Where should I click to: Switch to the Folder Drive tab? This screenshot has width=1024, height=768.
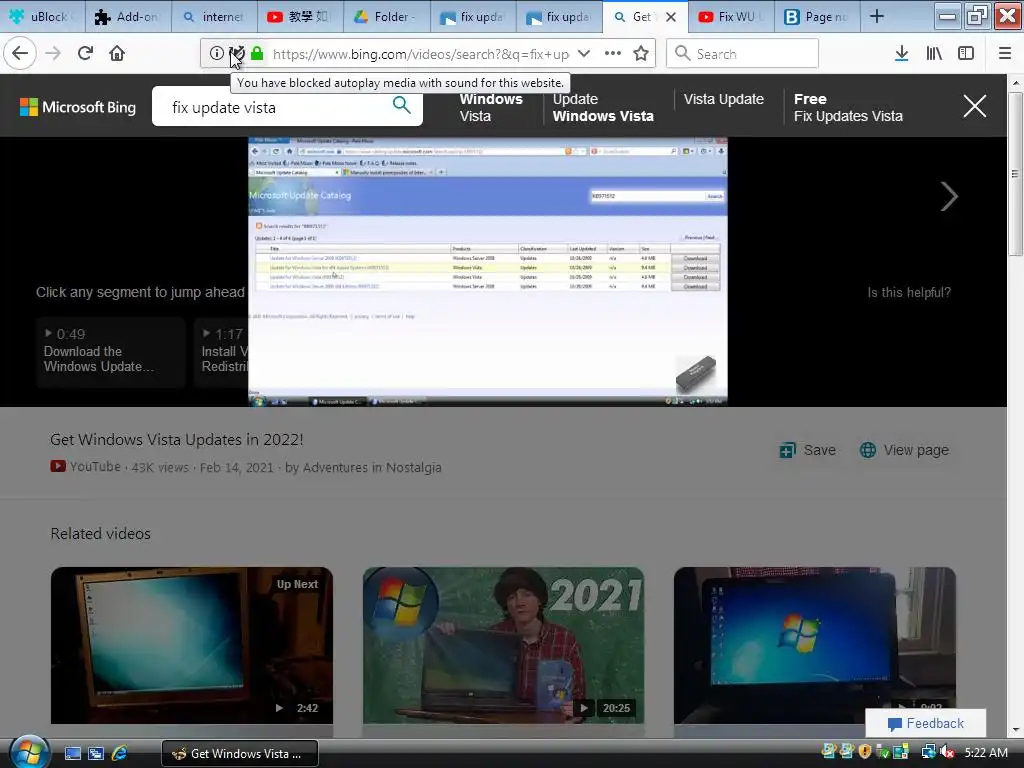(x=387, y=16)
